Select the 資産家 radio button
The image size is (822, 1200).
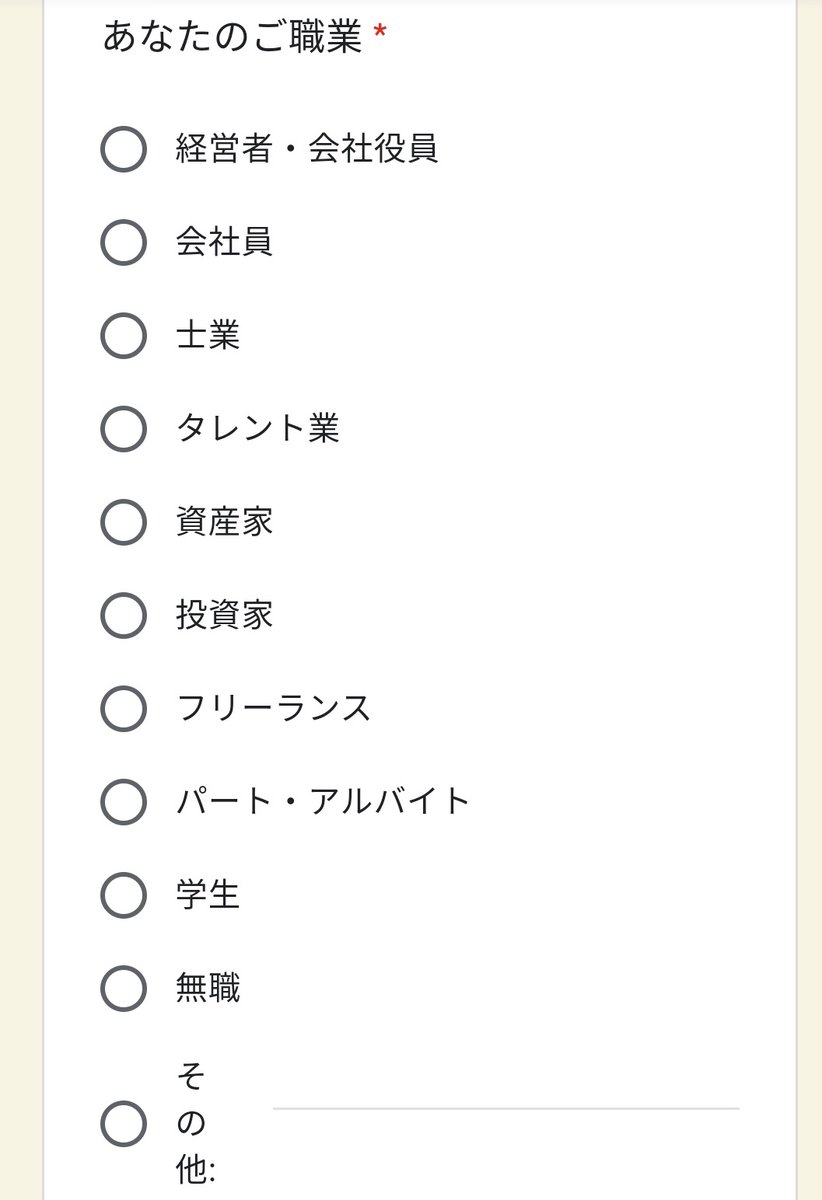point(124,522)
